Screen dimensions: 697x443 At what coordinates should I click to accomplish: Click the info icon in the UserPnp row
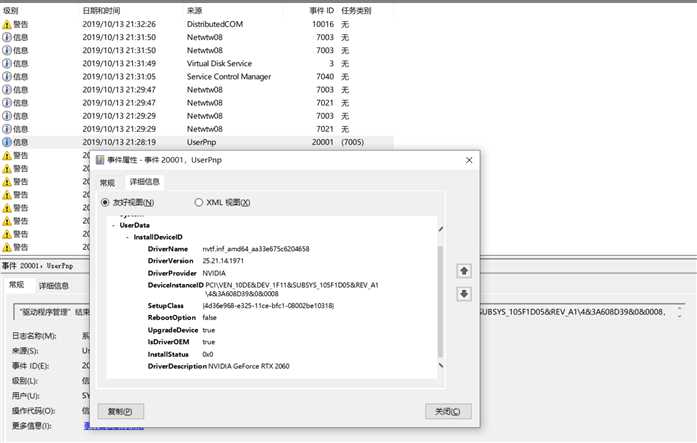[7, 142]
